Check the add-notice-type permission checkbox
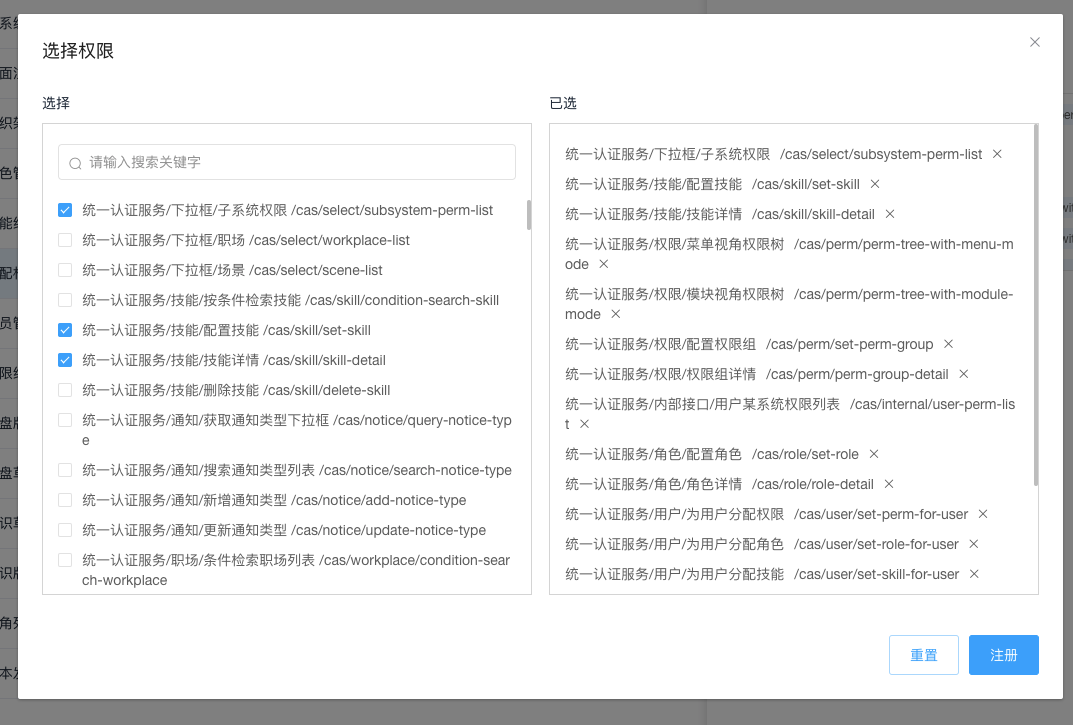The image size is (1073, 725). tap(65, 500)
